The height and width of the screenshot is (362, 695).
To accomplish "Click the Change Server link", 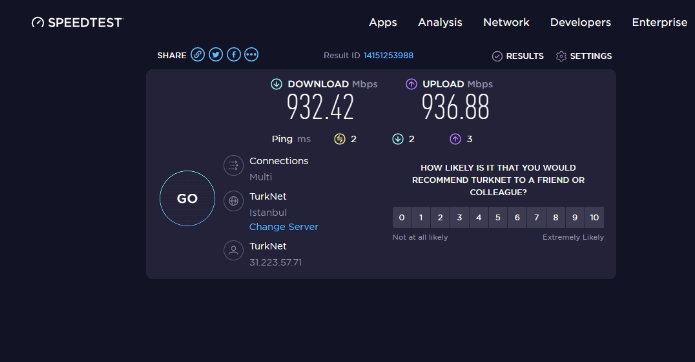I will coord(284,227).
